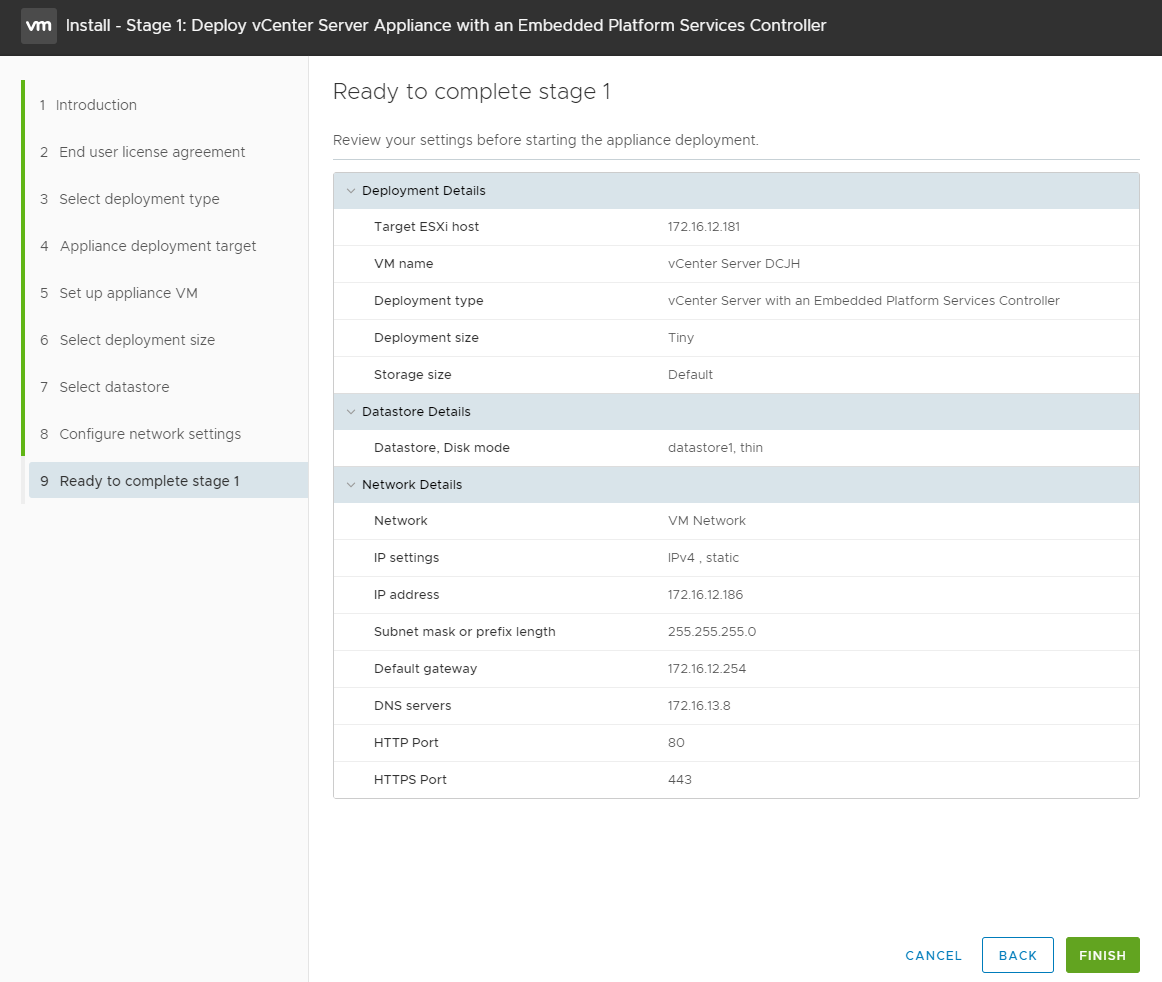
Task: Click the default gateway value 172.16.12.254
Action: 706,669
